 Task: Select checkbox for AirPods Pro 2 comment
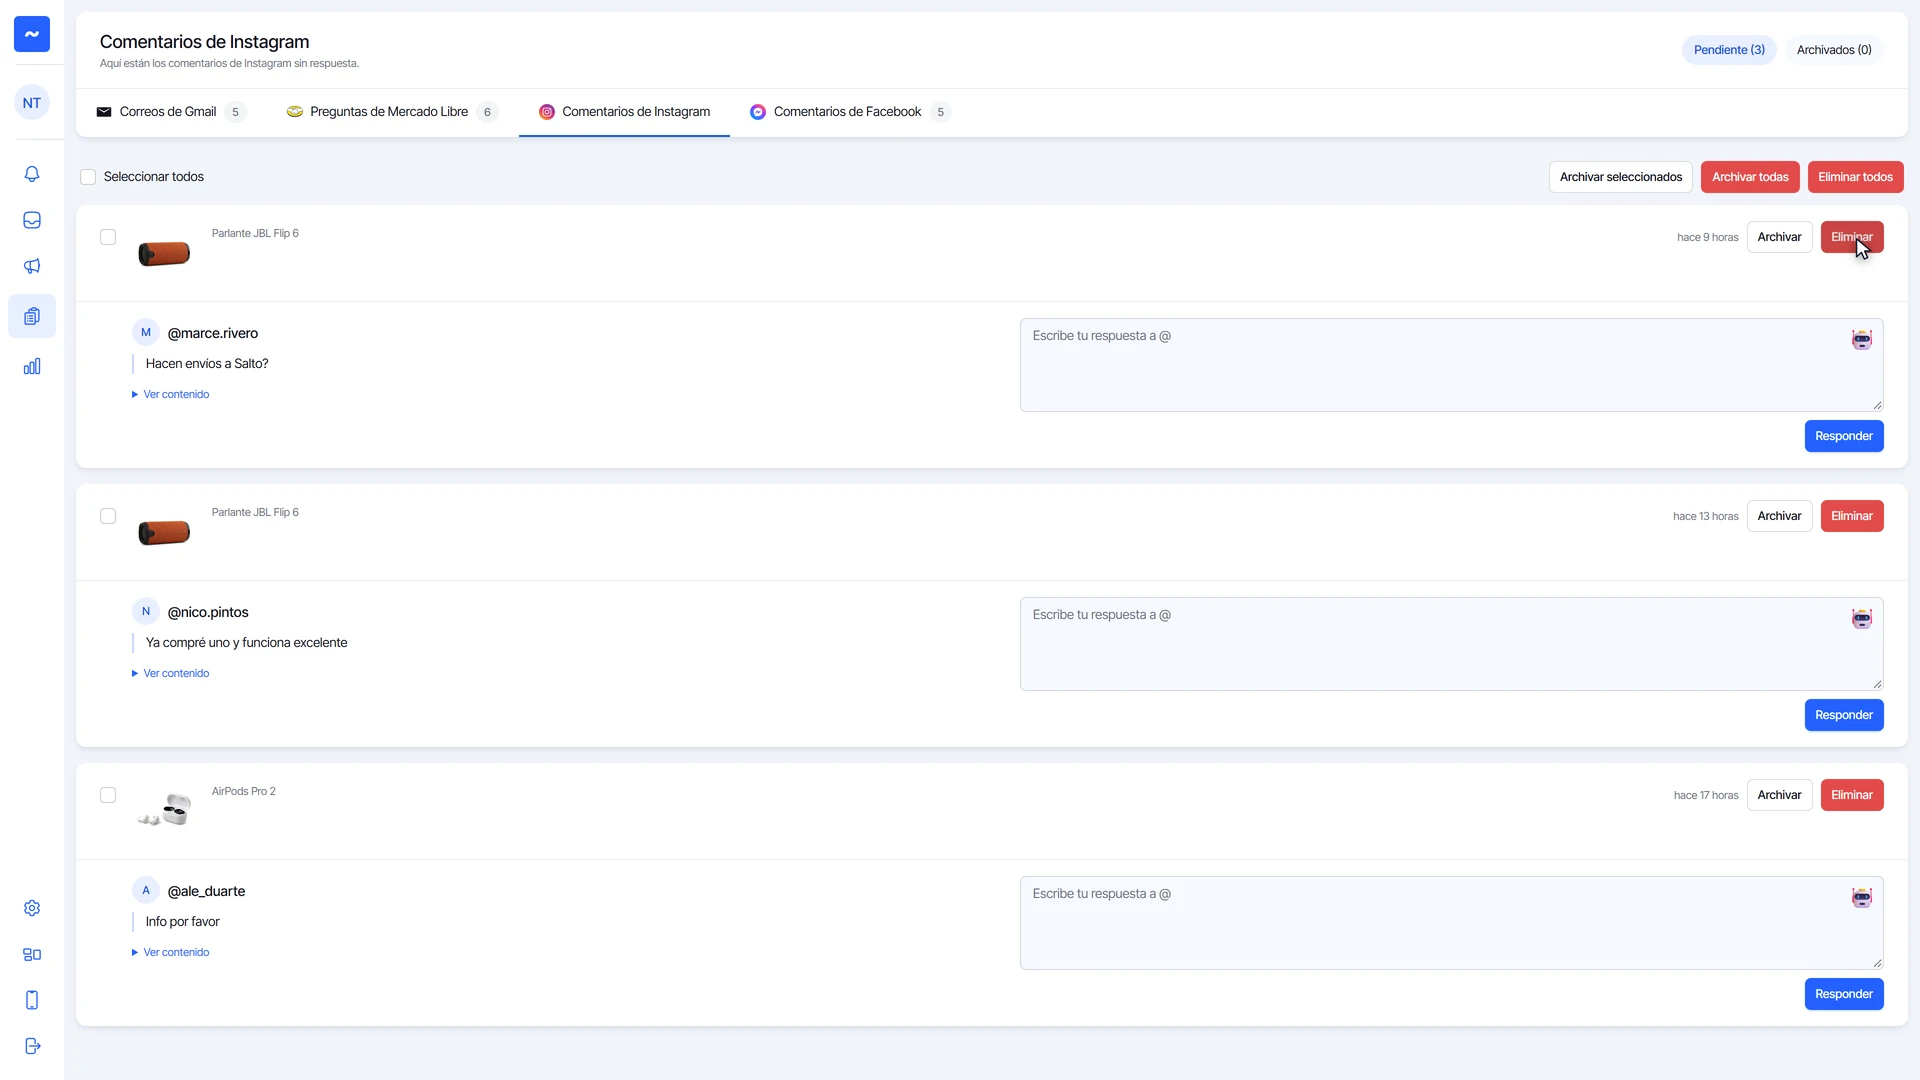(108, 795)
